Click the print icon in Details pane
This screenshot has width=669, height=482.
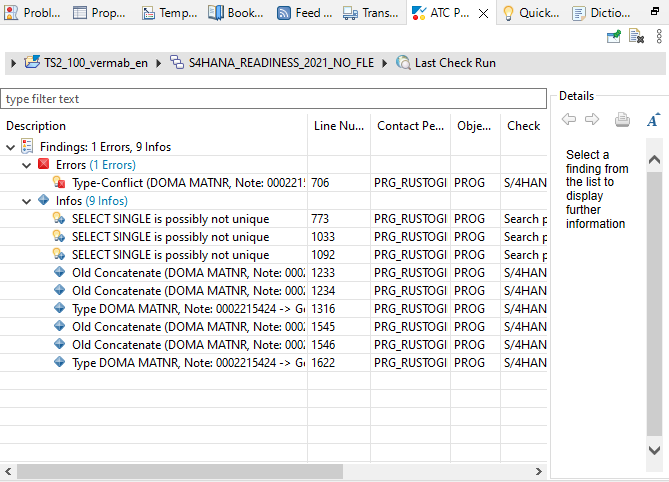coord(622,120)
